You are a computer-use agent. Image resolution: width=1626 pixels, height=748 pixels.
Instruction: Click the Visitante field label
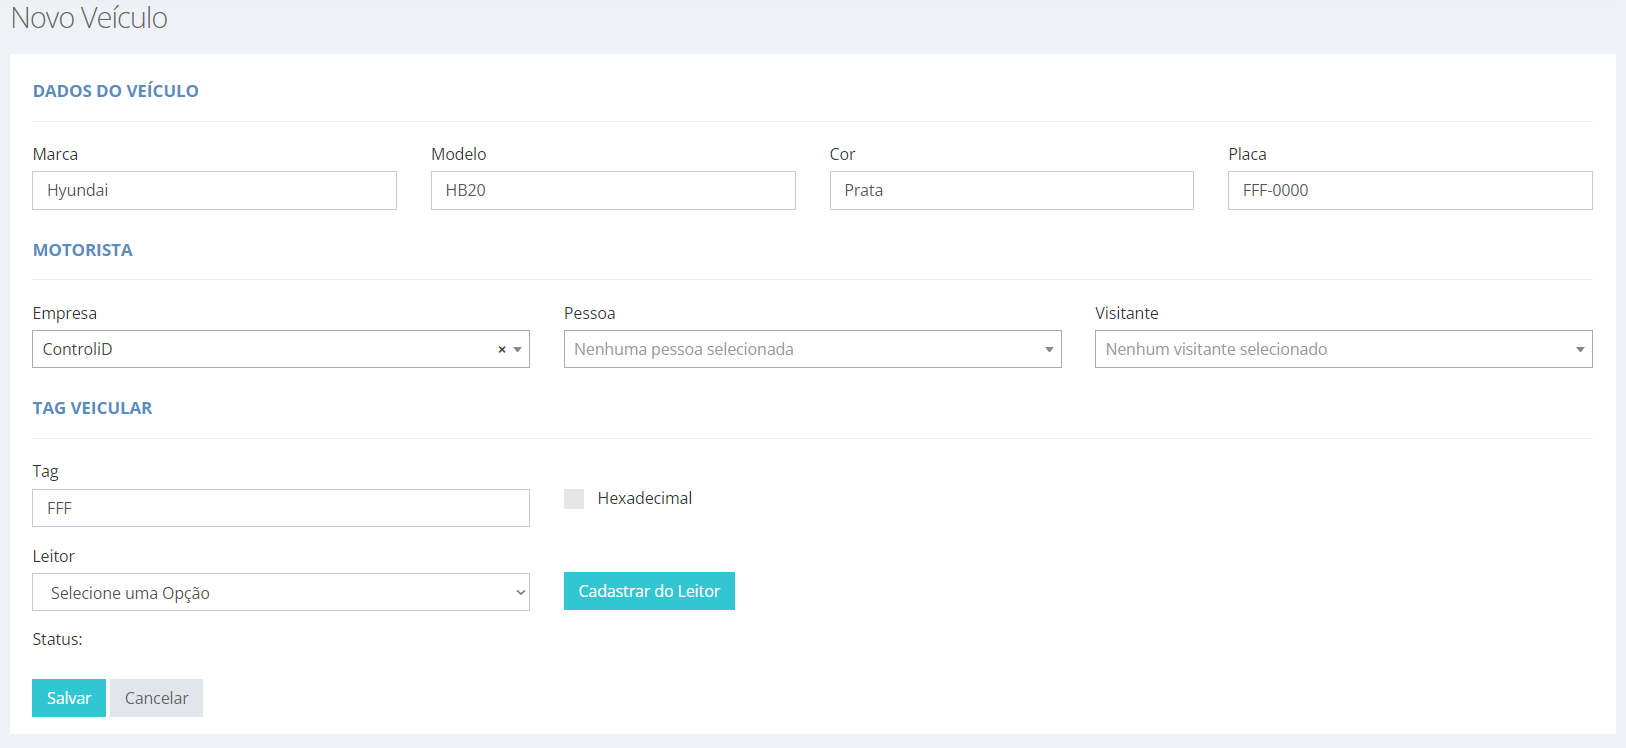(x=1127, y=313)
